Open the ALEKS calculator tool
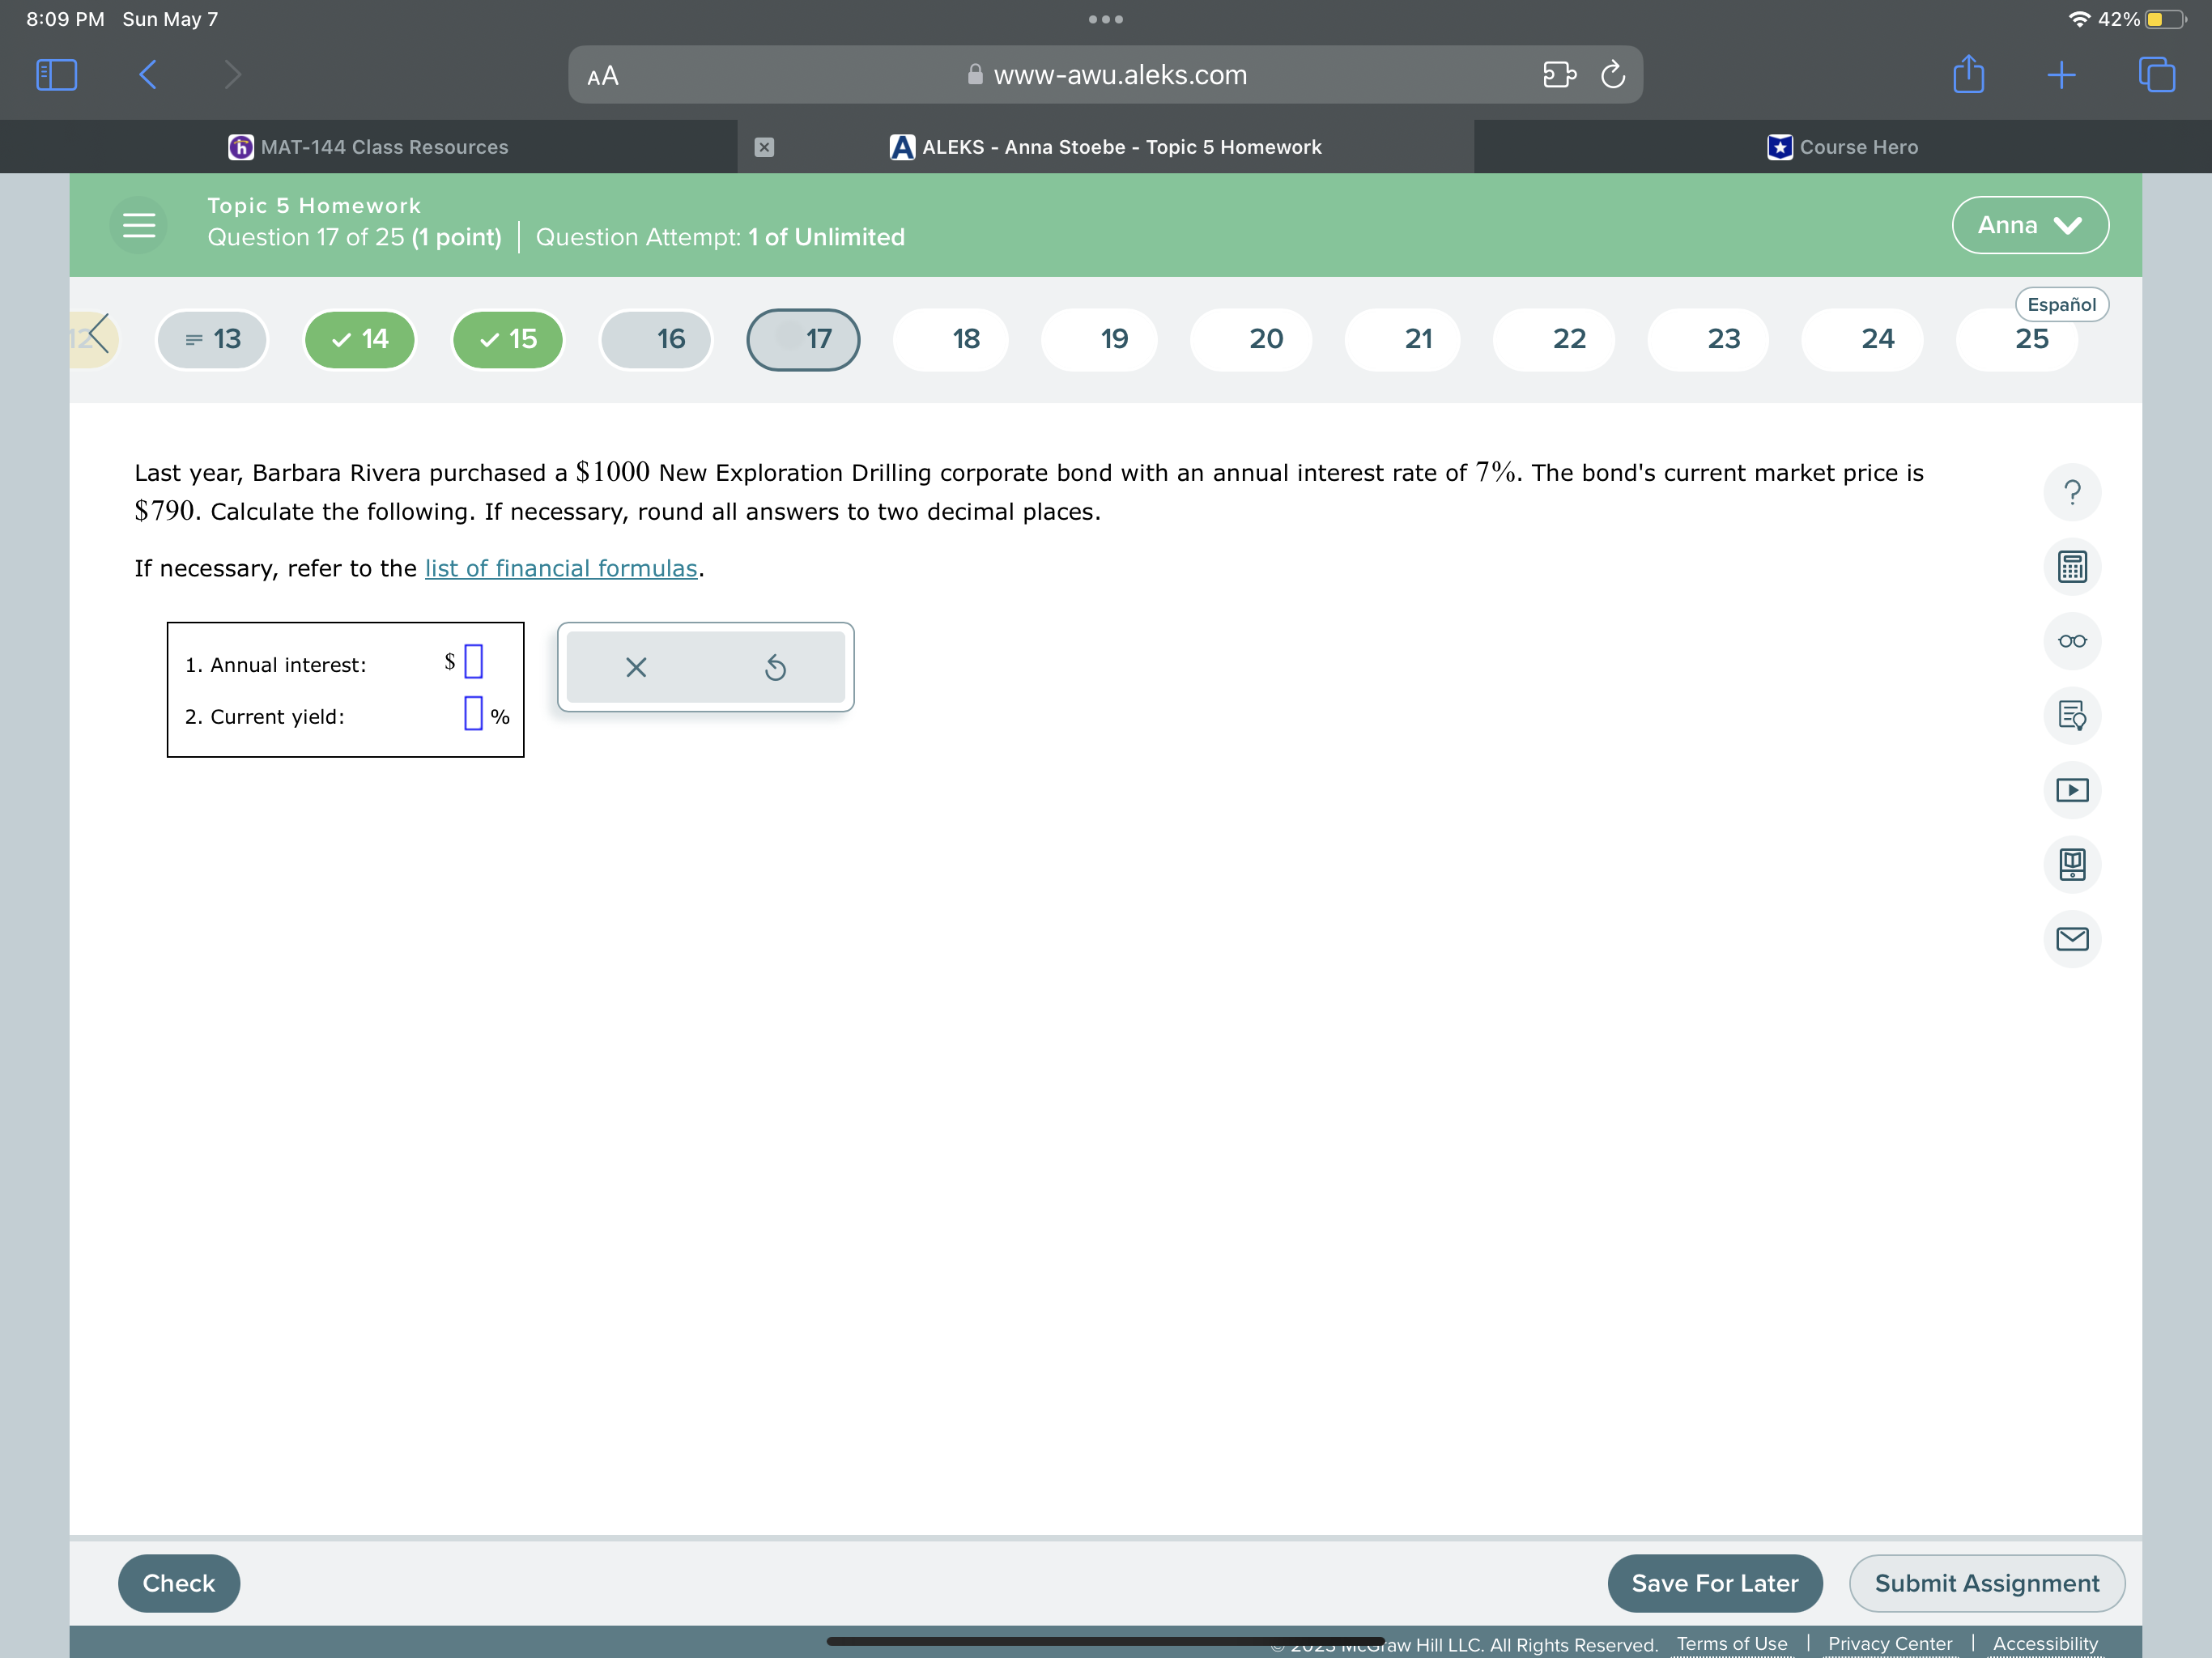Viewport: 2212px width, 1658px height. point(2071,567)
